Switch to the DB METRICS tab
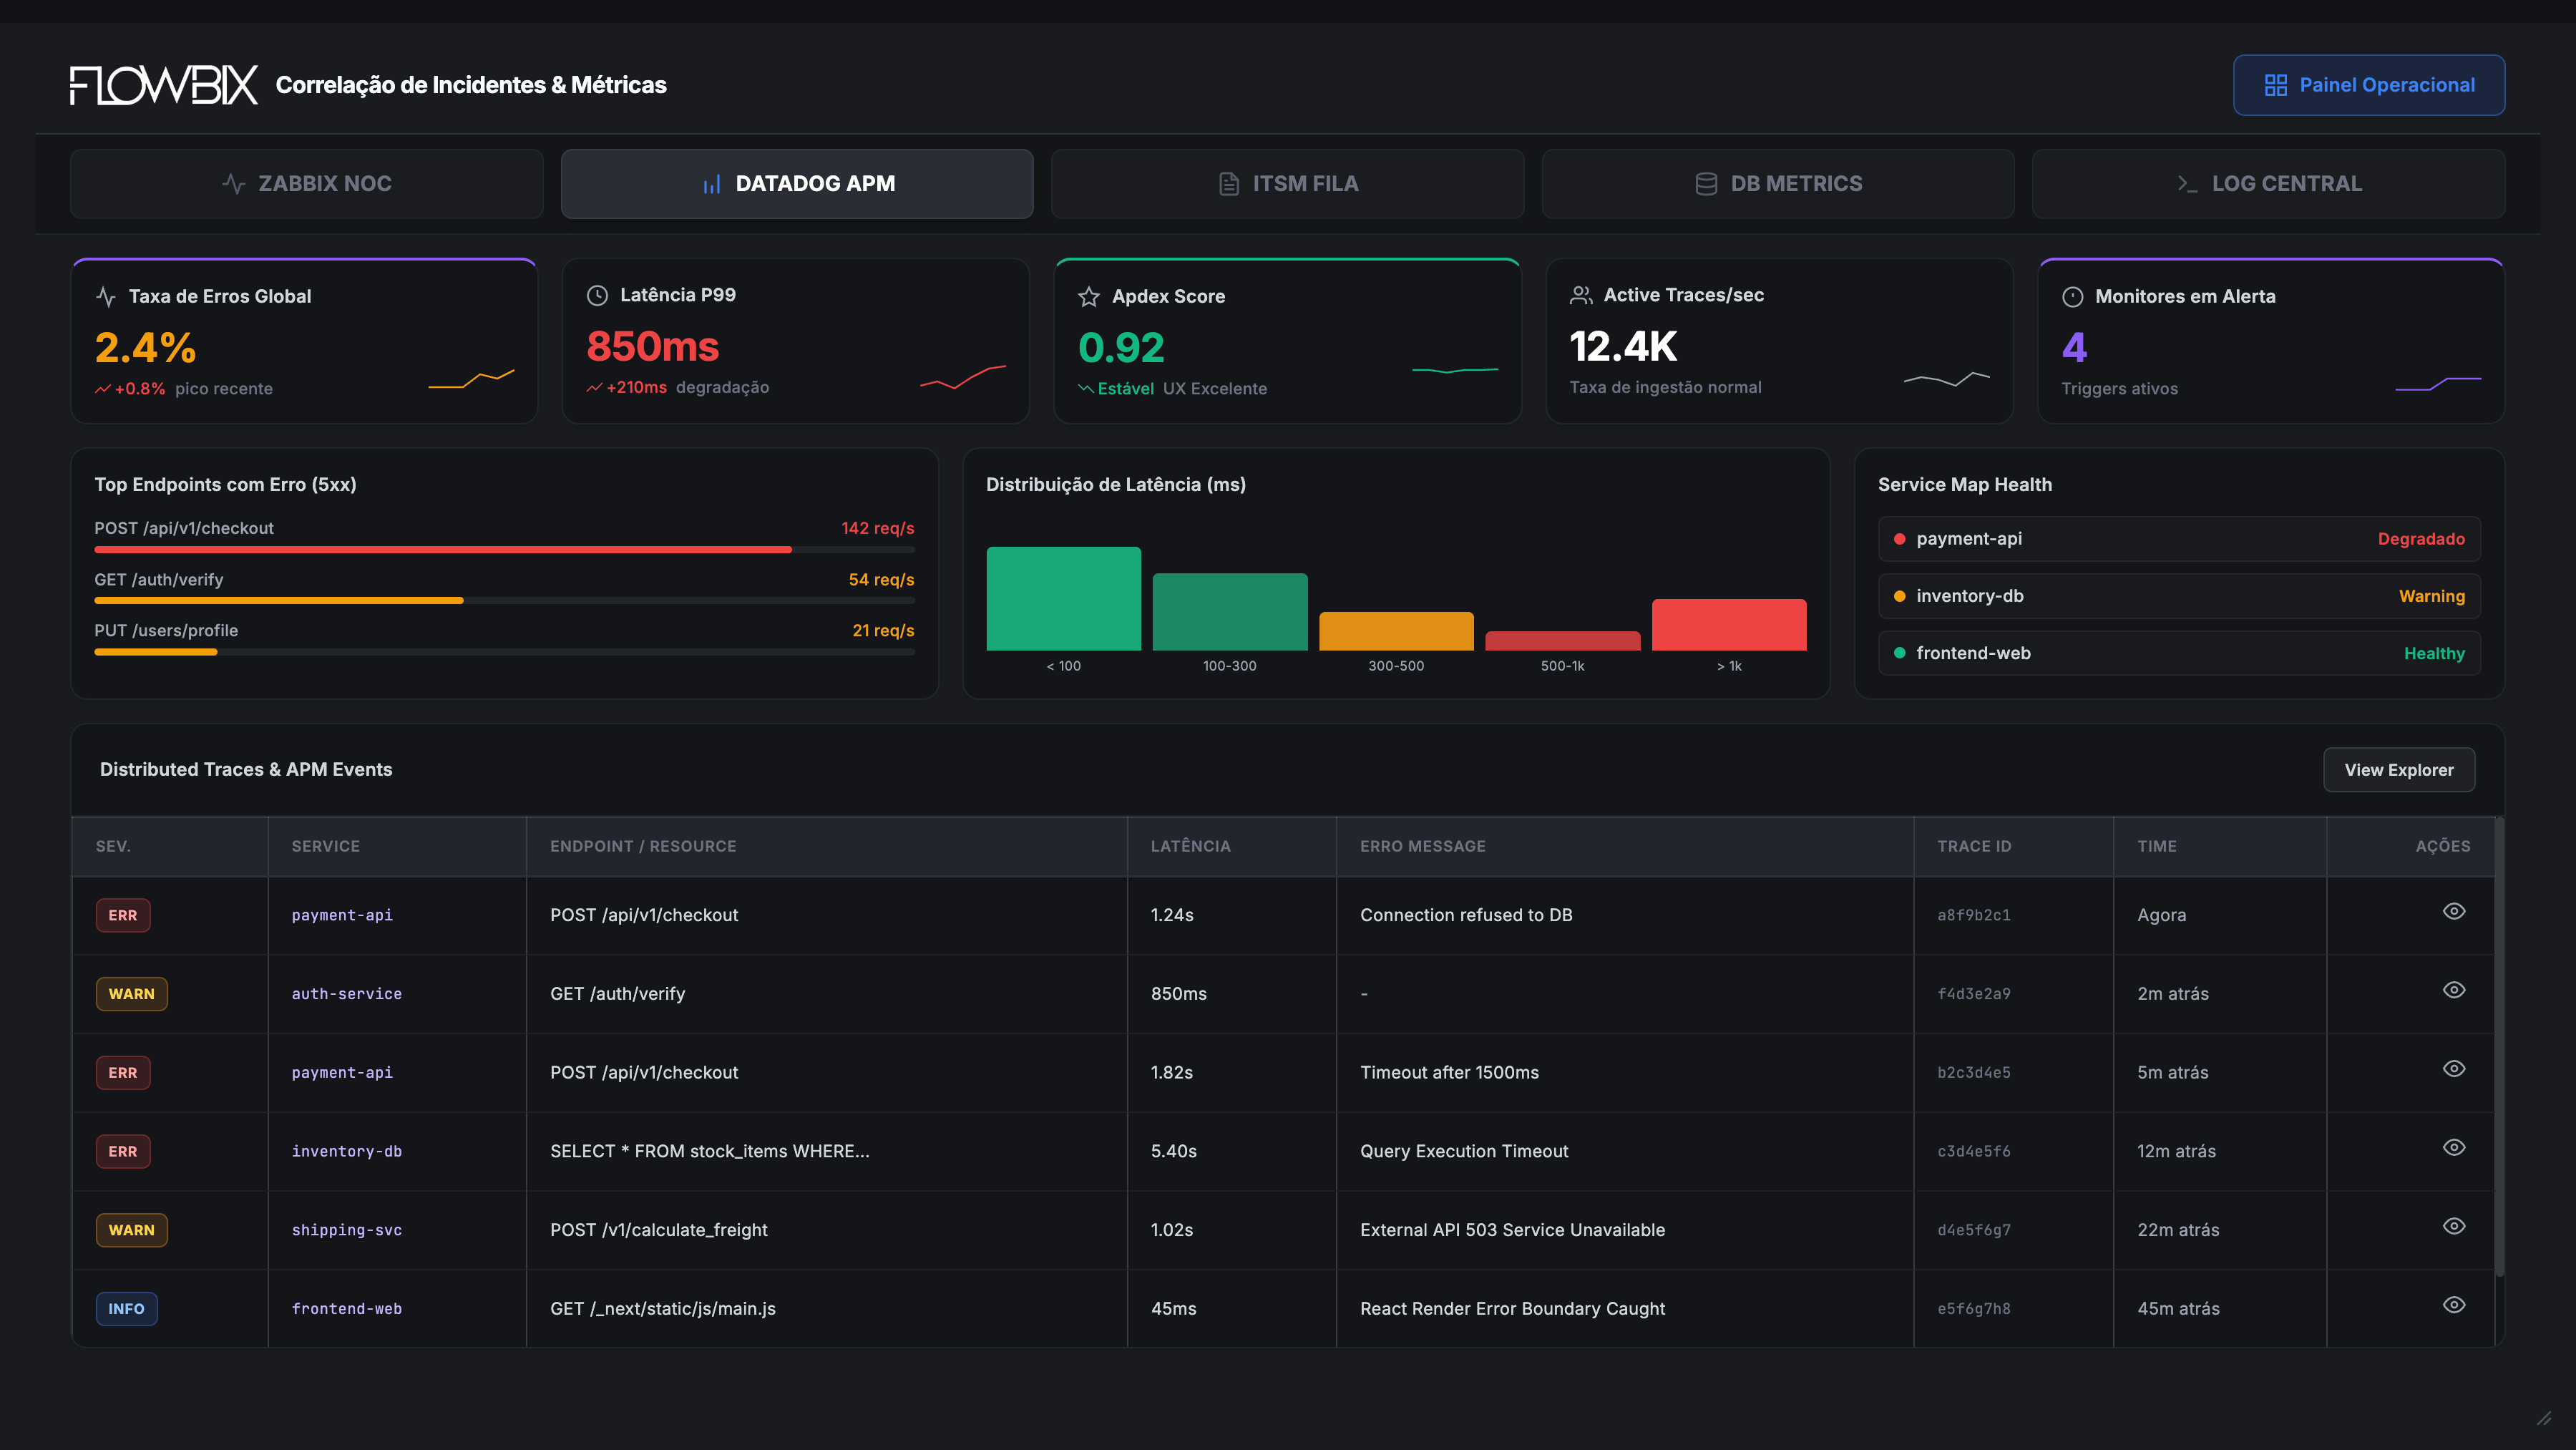This screenshot has width=2576, height=1450. click(1777, 184)
